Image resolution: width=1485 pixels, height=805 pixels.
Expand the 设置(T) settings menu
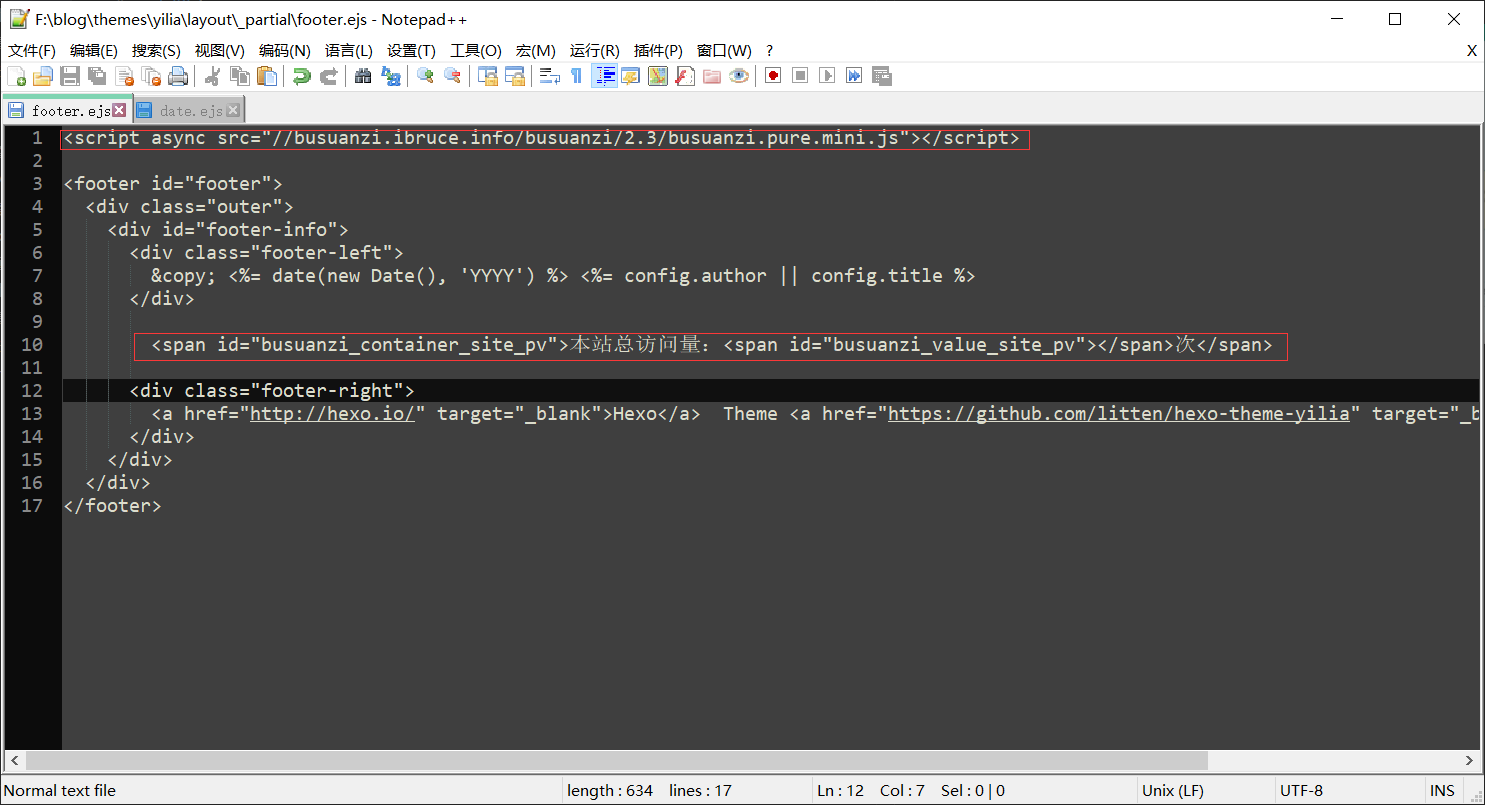411,51
